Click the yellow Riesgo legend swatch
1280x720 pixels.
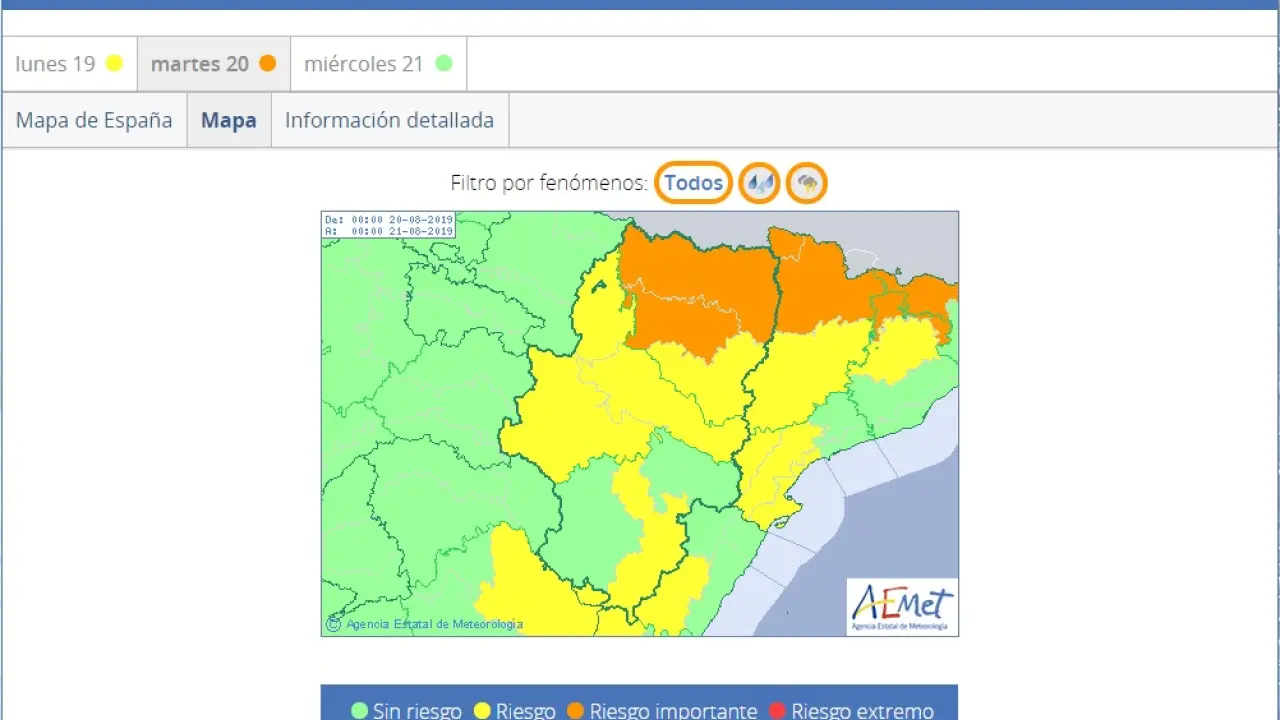point(482,711)
